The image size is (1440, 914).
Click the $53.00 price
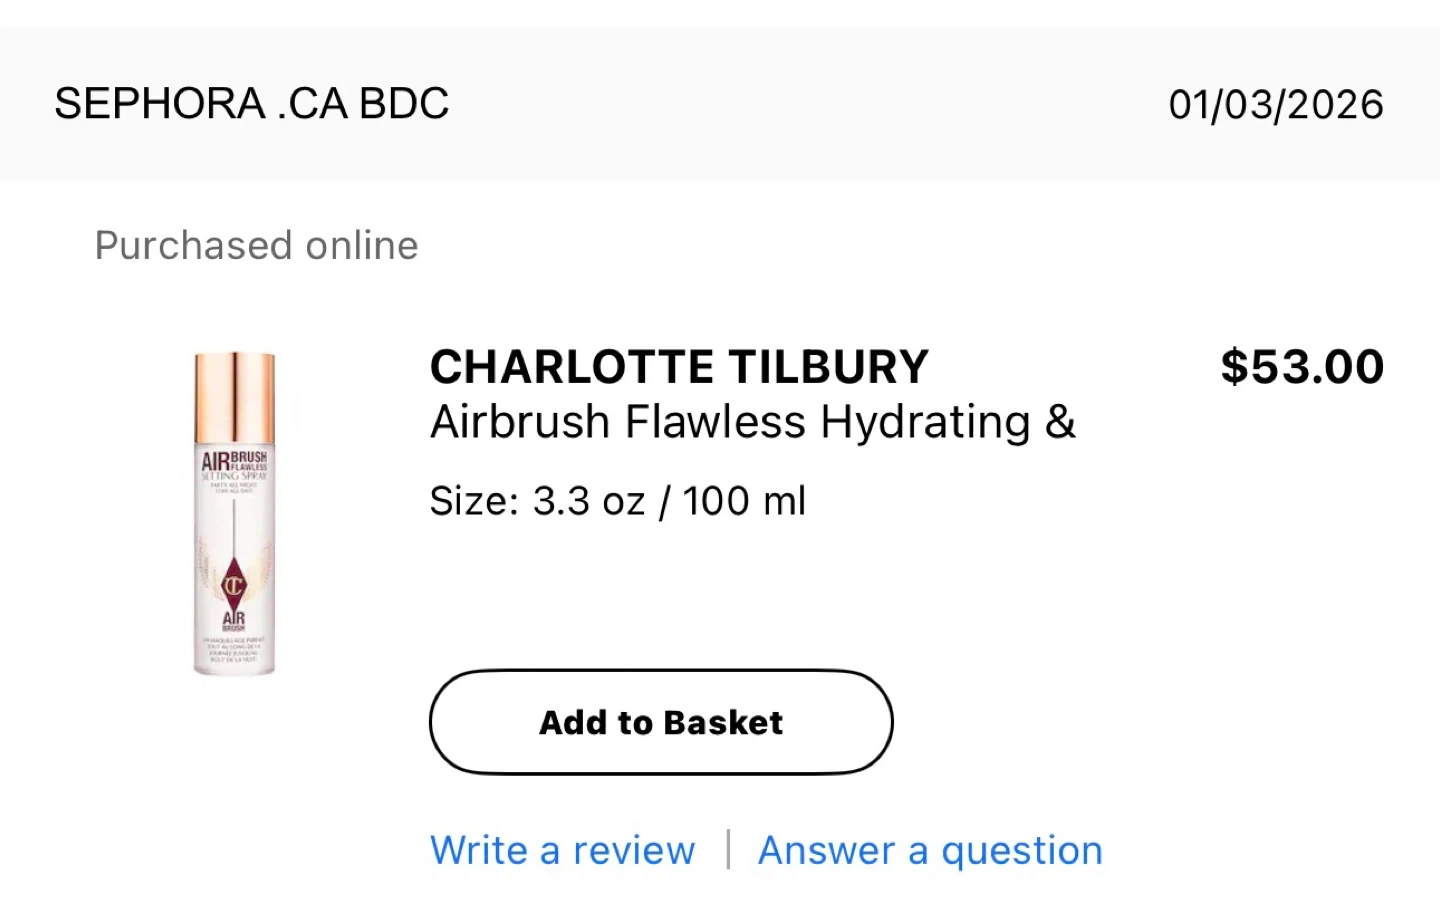pyautogui.click(x=1302, y=367)
